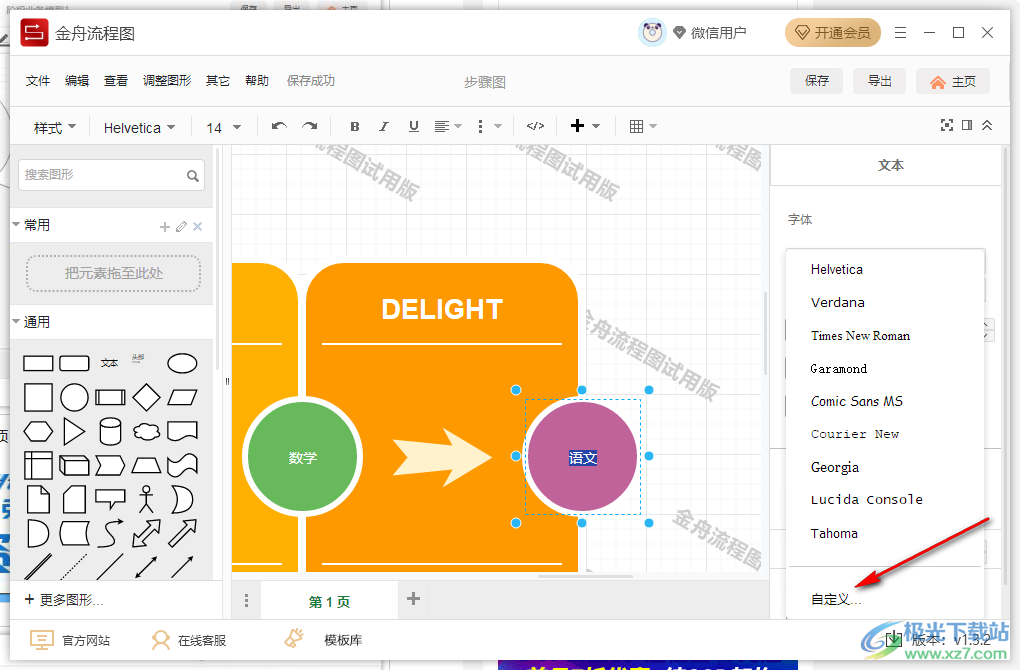This screenshot has width=1020, height=670.
Task: Open the 官方网站 official website link
Action: (70, 641)
